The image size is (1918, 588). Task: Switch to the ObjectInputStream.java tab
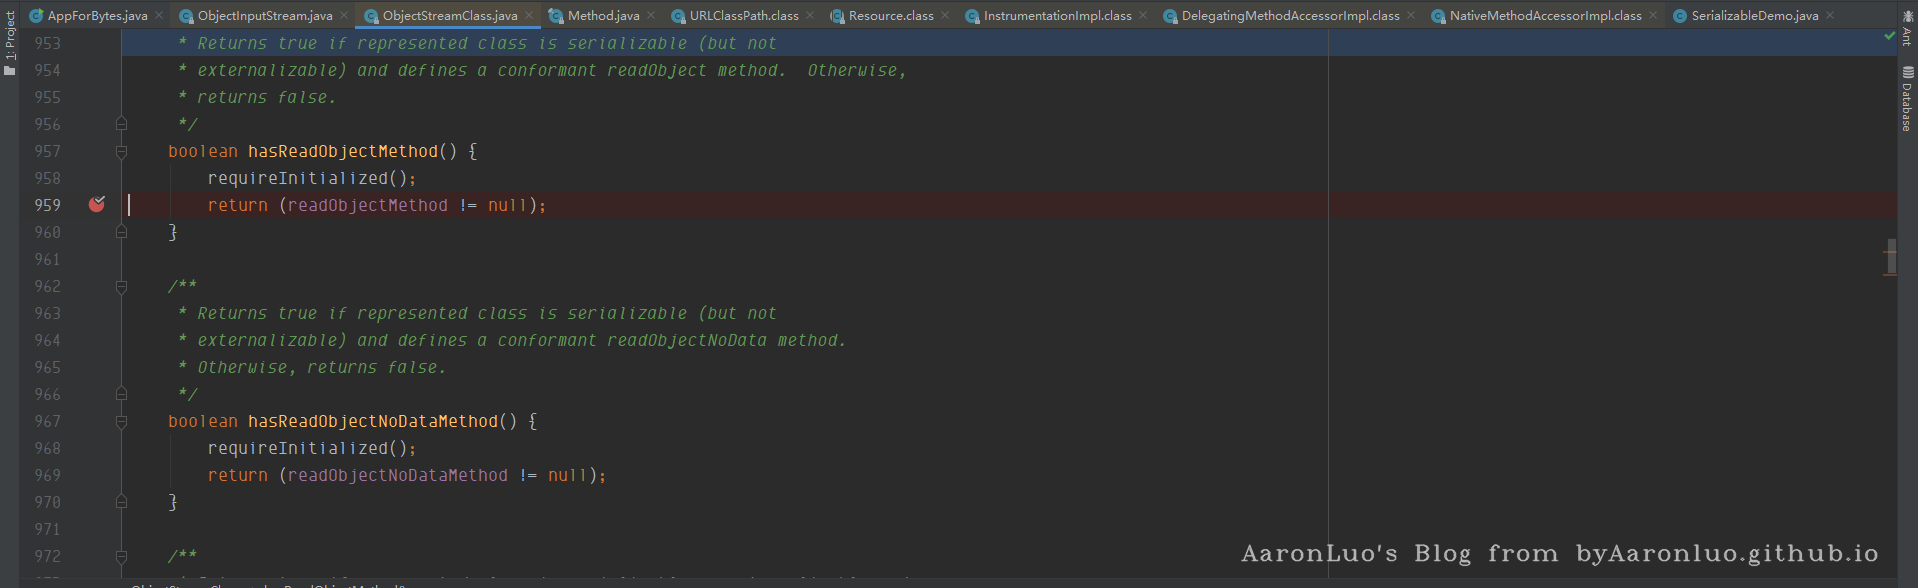click(x=264, y=15)
